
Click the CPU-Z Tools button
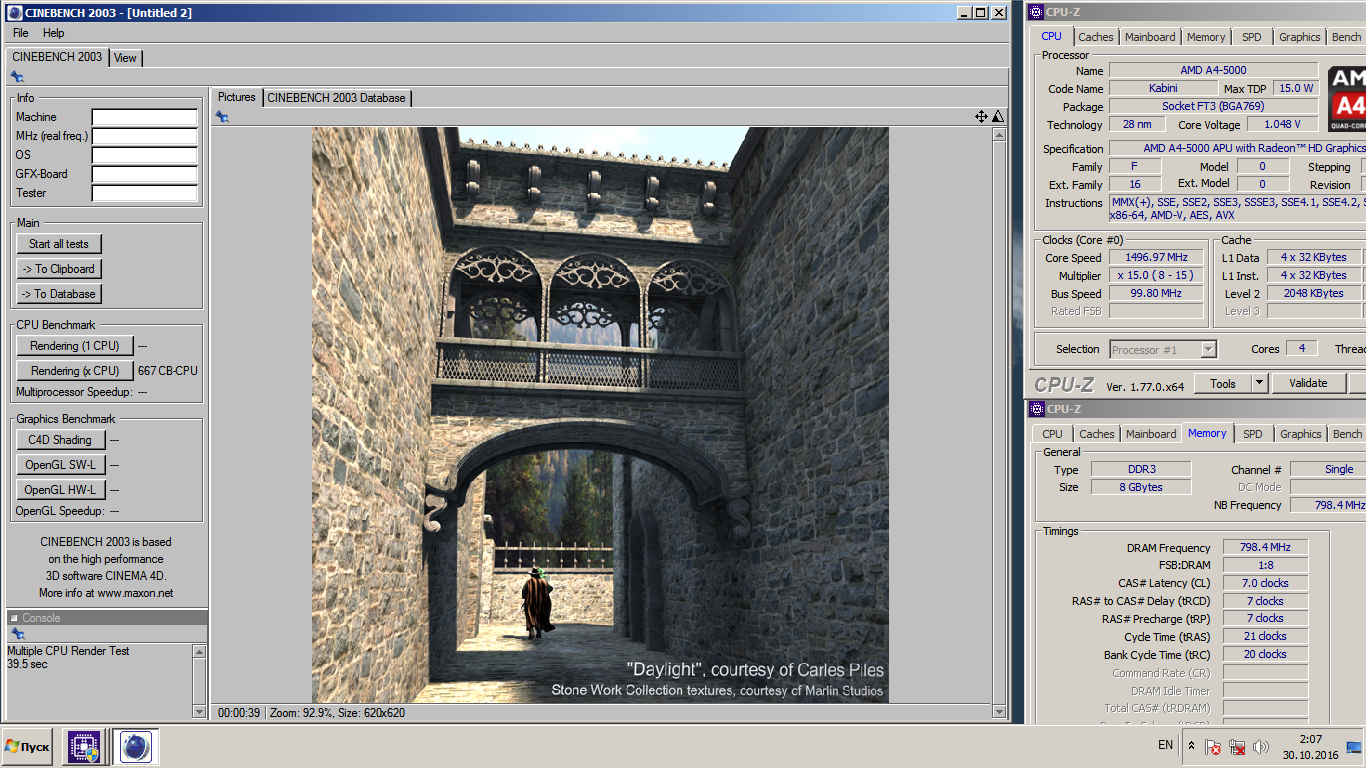coord(1223,383)
